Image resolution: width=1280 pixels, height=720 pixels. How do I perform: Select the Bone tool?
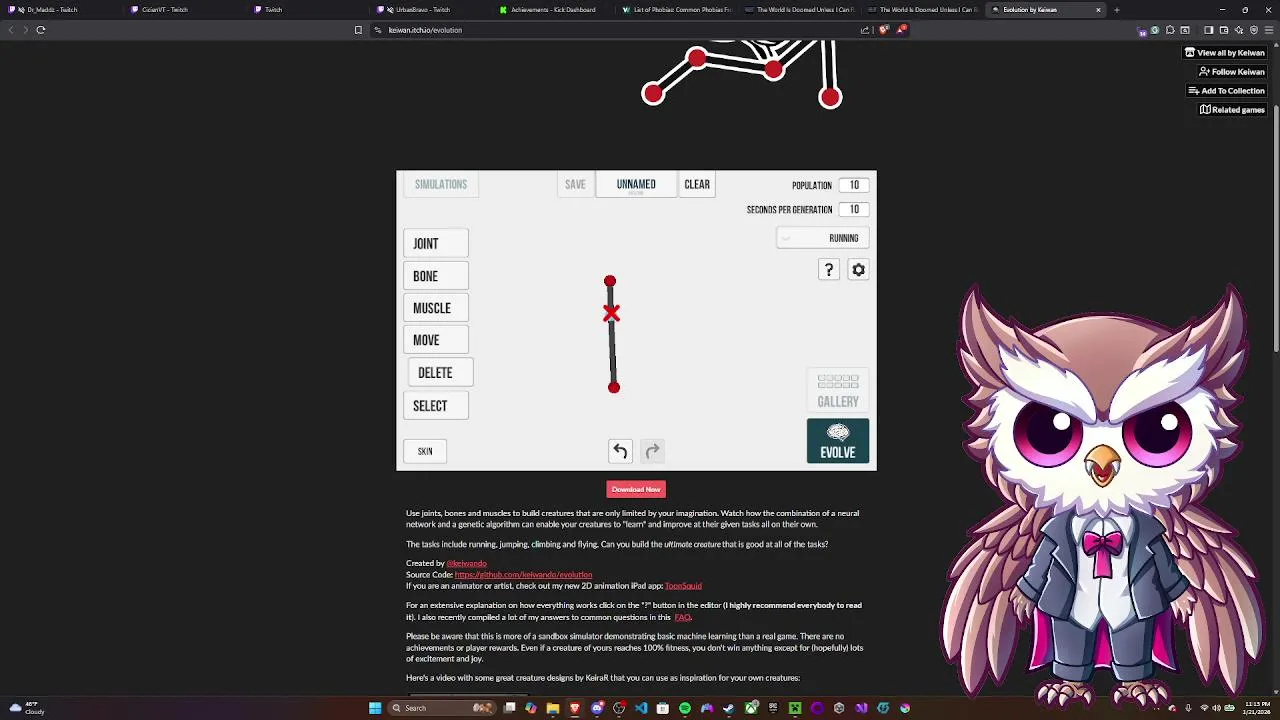[435, 276]
